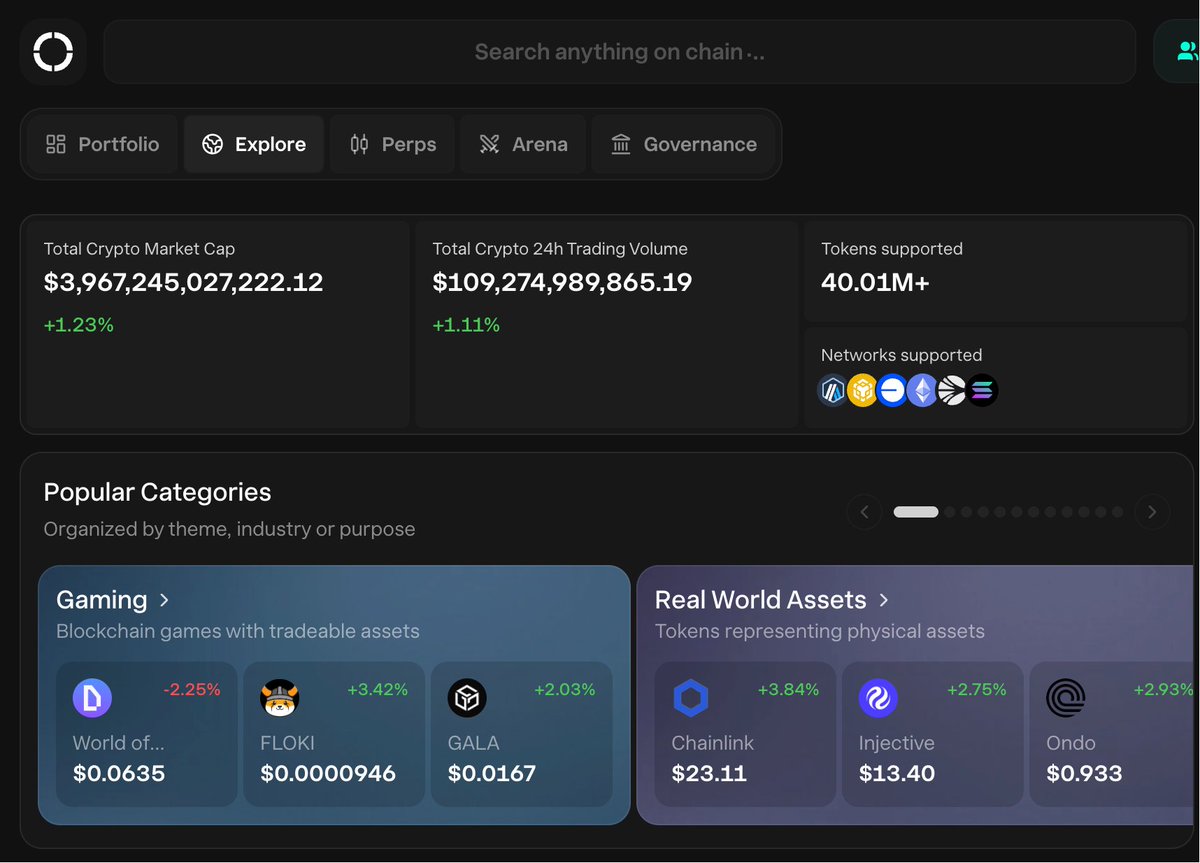Open the Injective token card

point(932,734)
